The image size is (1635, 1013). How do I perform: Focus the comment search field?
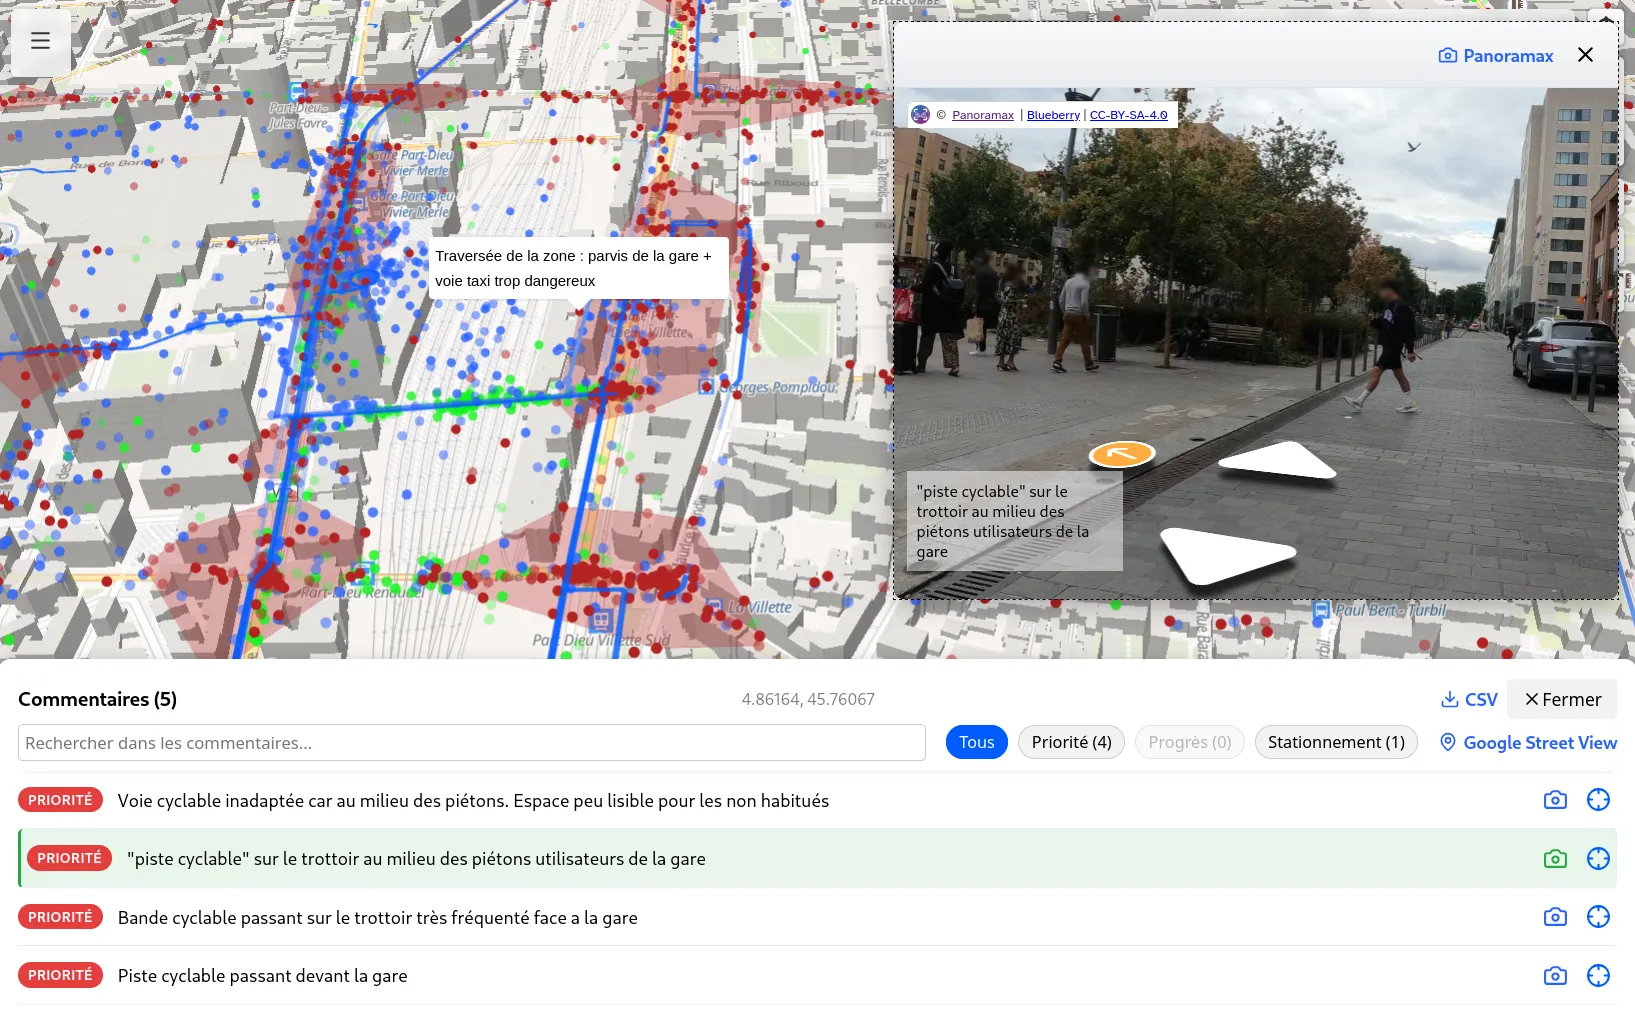[471, 743]
